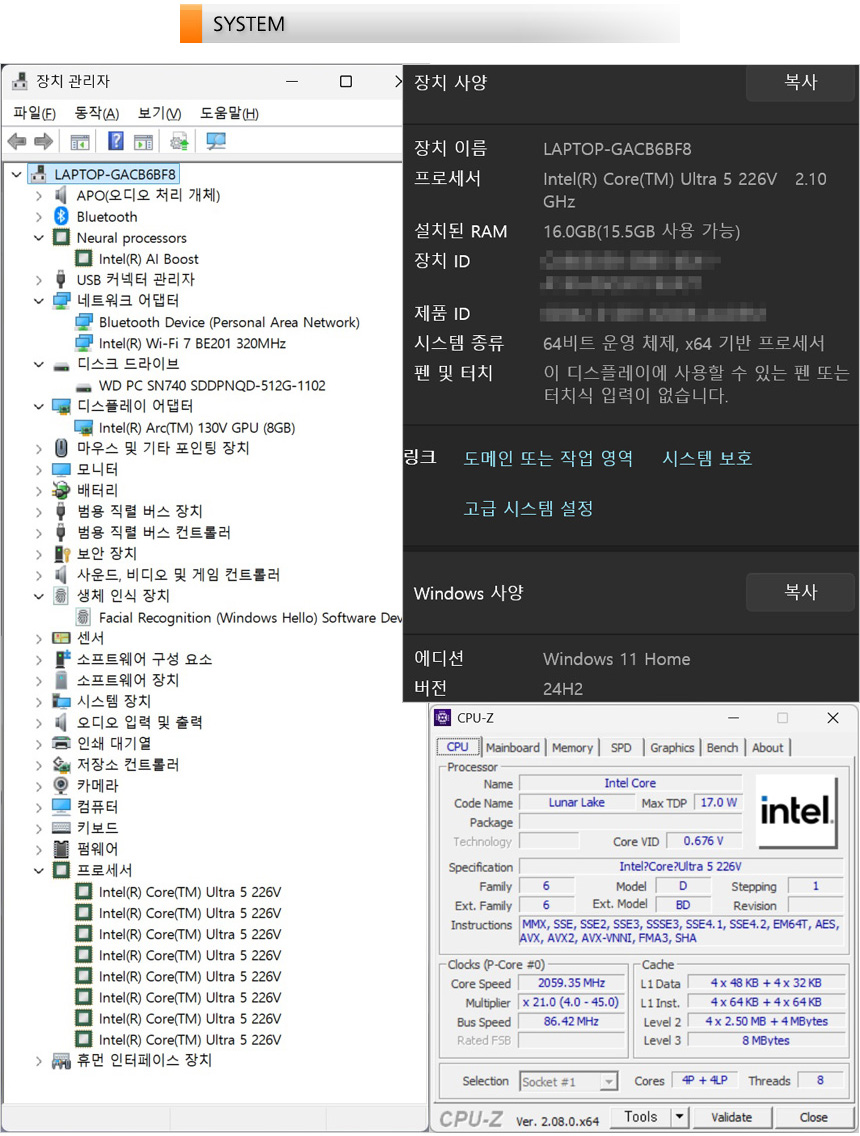Click the Back arrow in Device Manager toolbar

tap(17, 142)
